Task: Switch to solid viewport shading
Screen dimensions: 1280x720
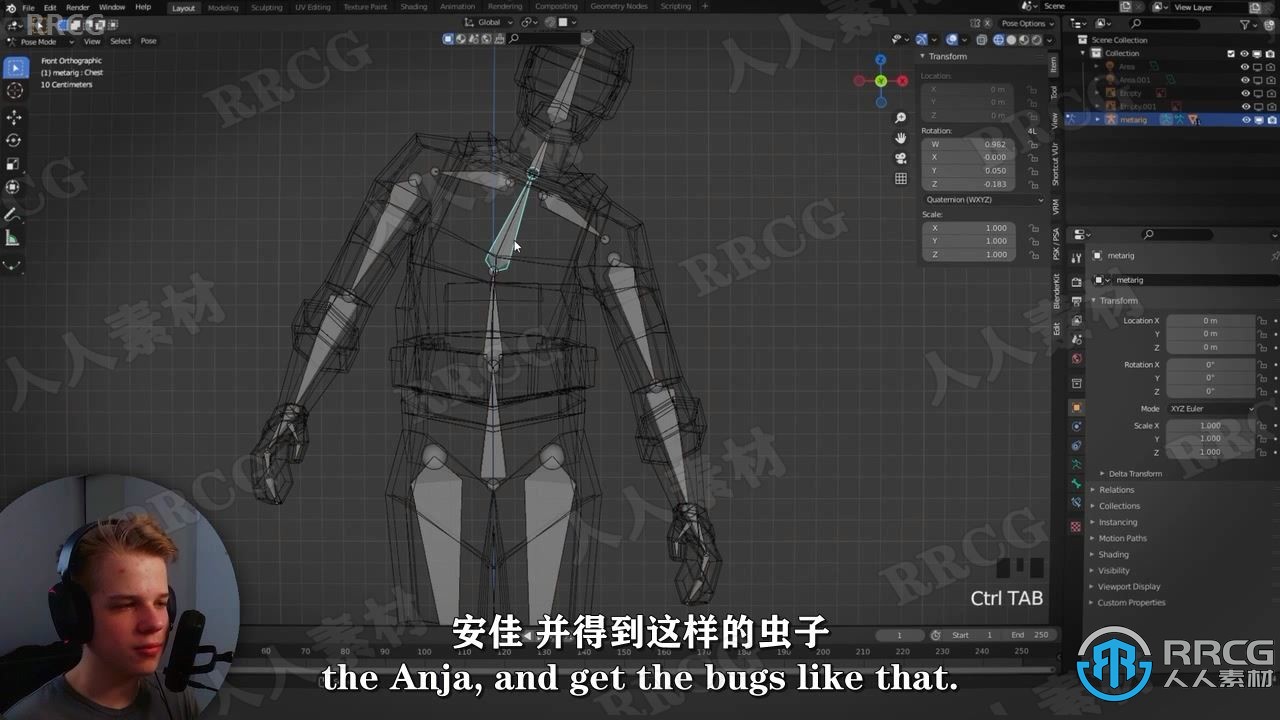Action: 1011,40
